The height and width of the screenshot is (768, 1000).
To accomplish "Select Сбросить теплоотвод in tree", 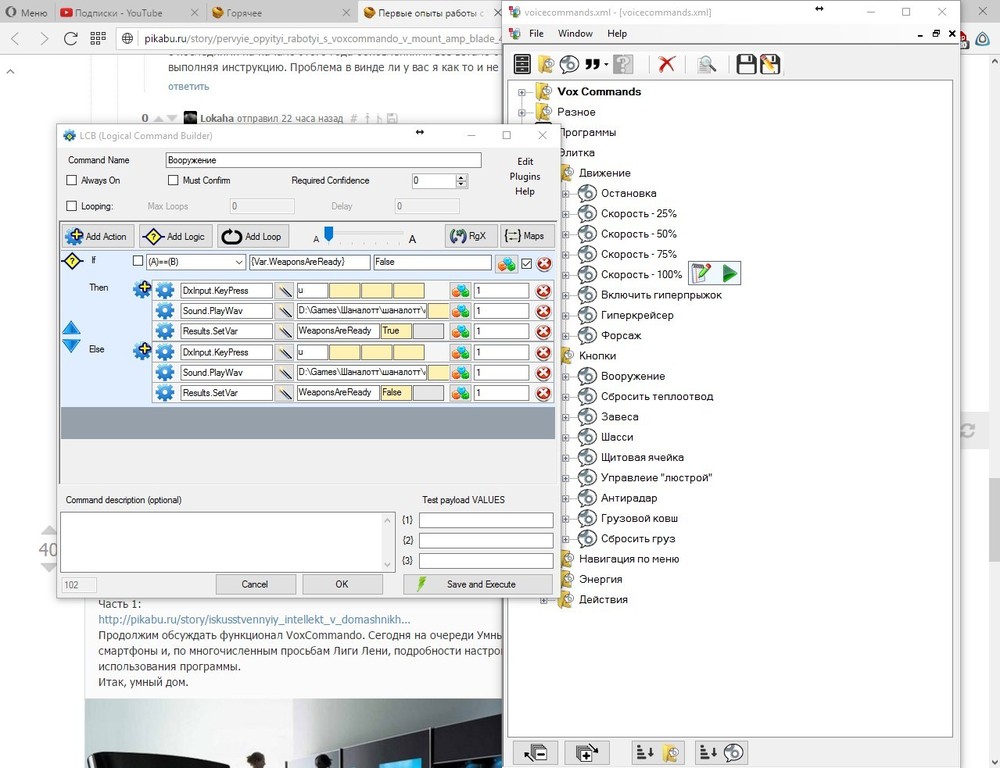I will click(657, 397).
